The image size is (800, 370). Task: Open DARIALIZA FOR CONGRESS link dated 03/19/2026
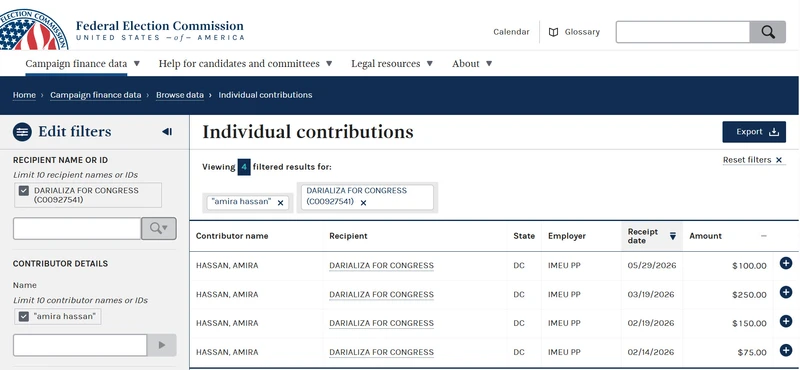381,294
